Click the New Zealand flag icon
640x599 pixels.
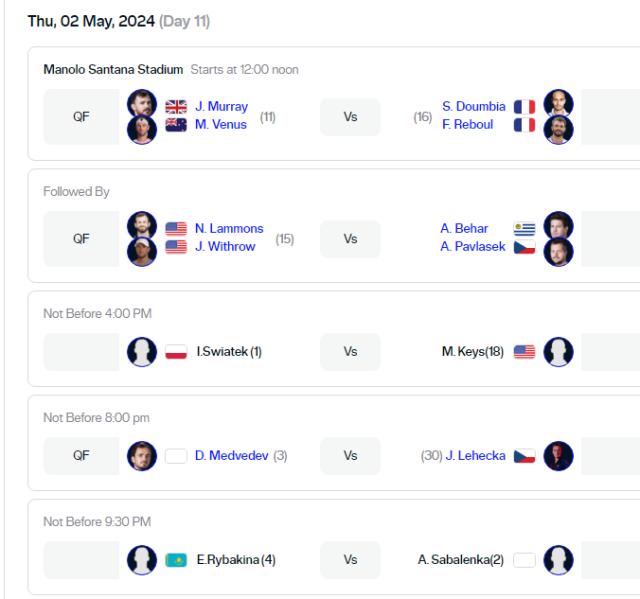point(176,125)
